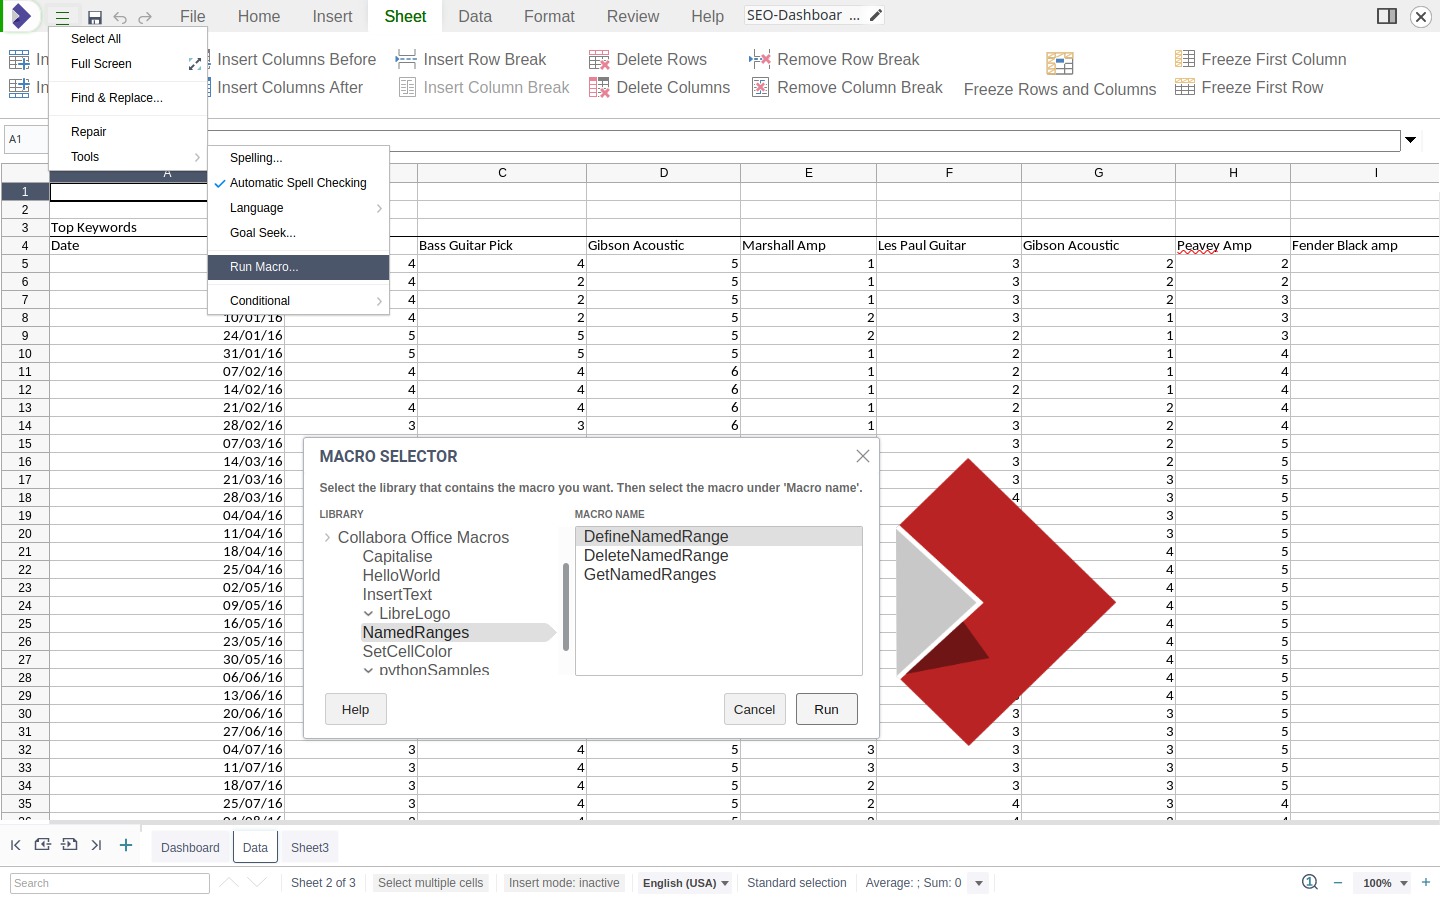Open the hamburger menu icon
Screen dimensions: 1440x900
tap(62, 17)
